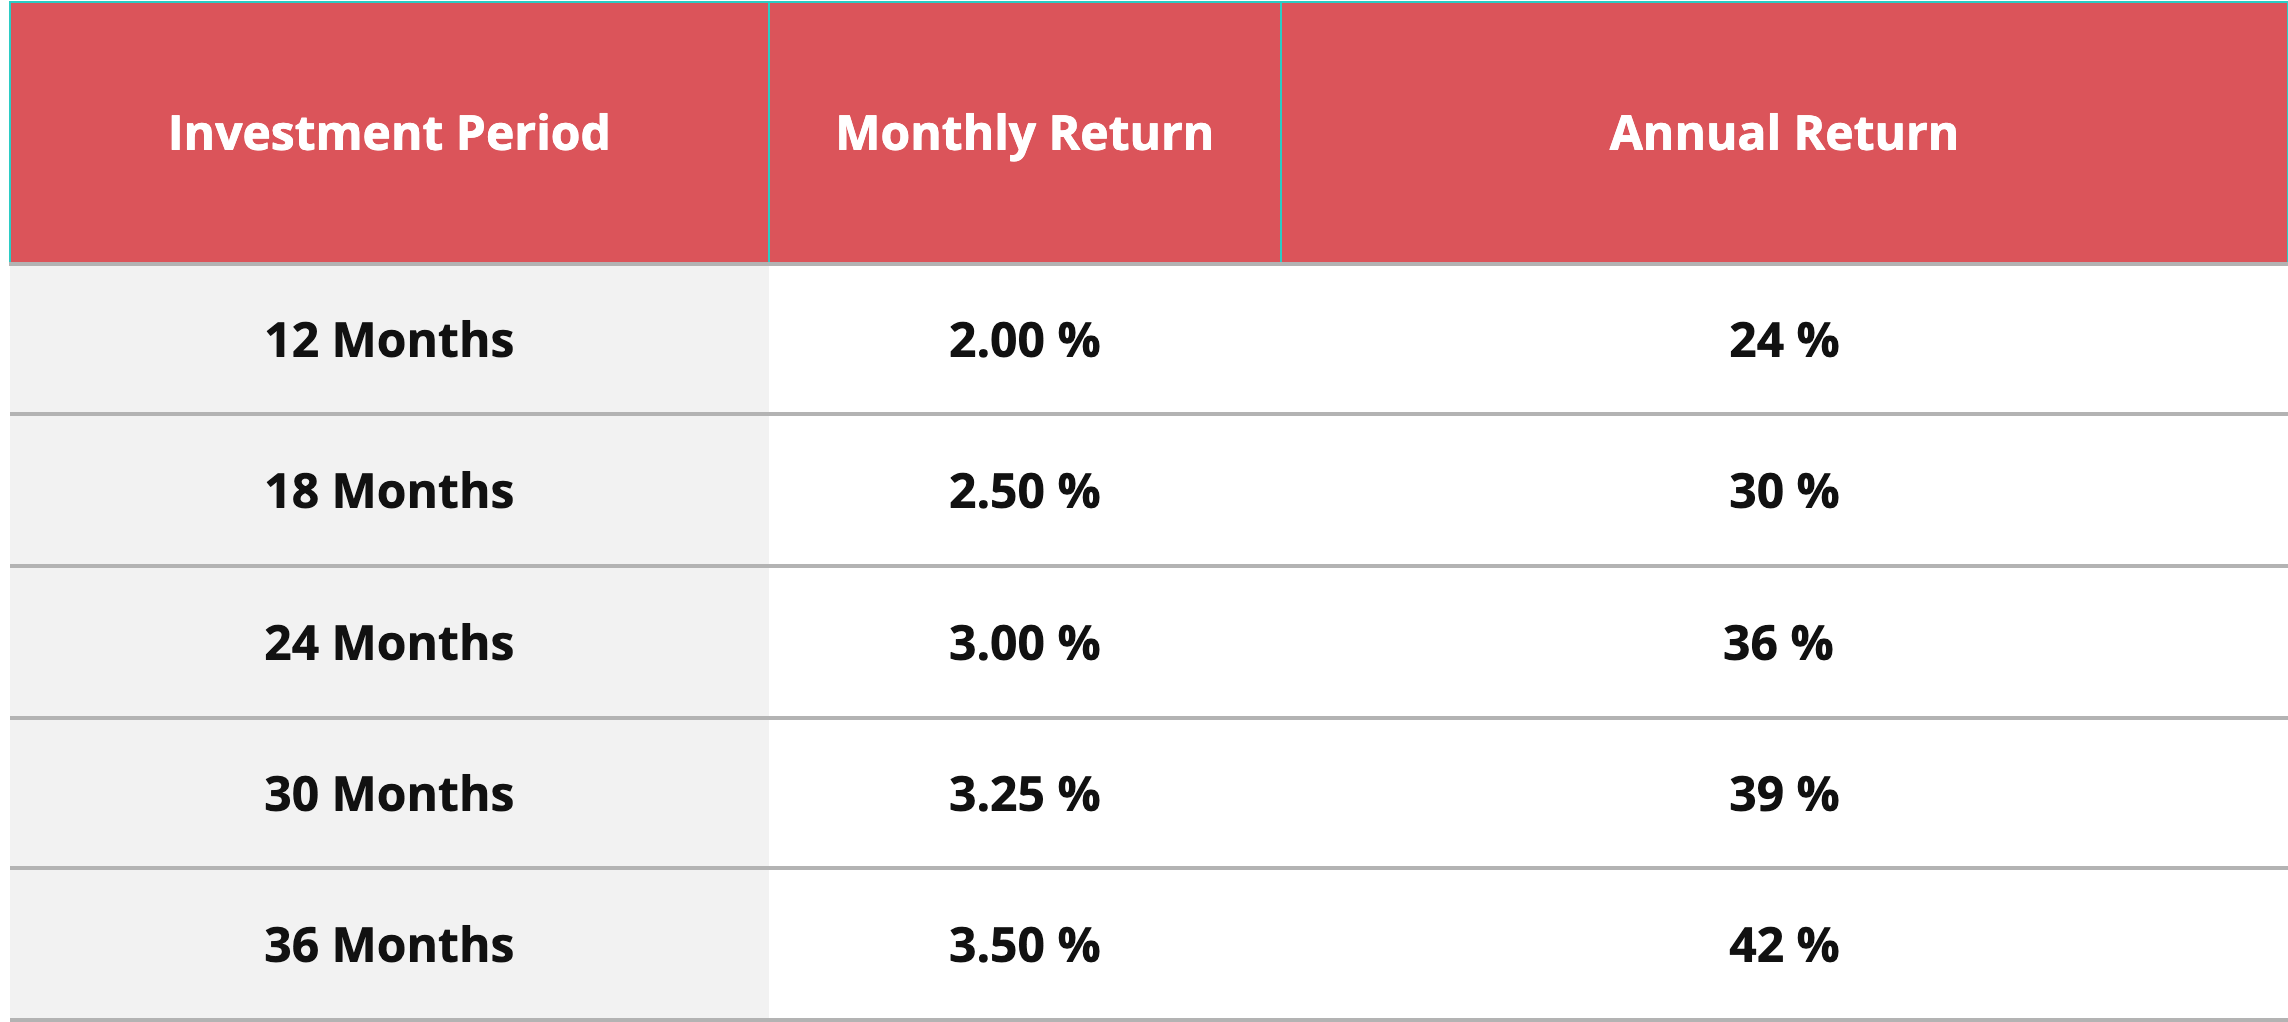Click the 2.00 % monthly return value
The image size is (2288, 1022).
(1024, 340)
